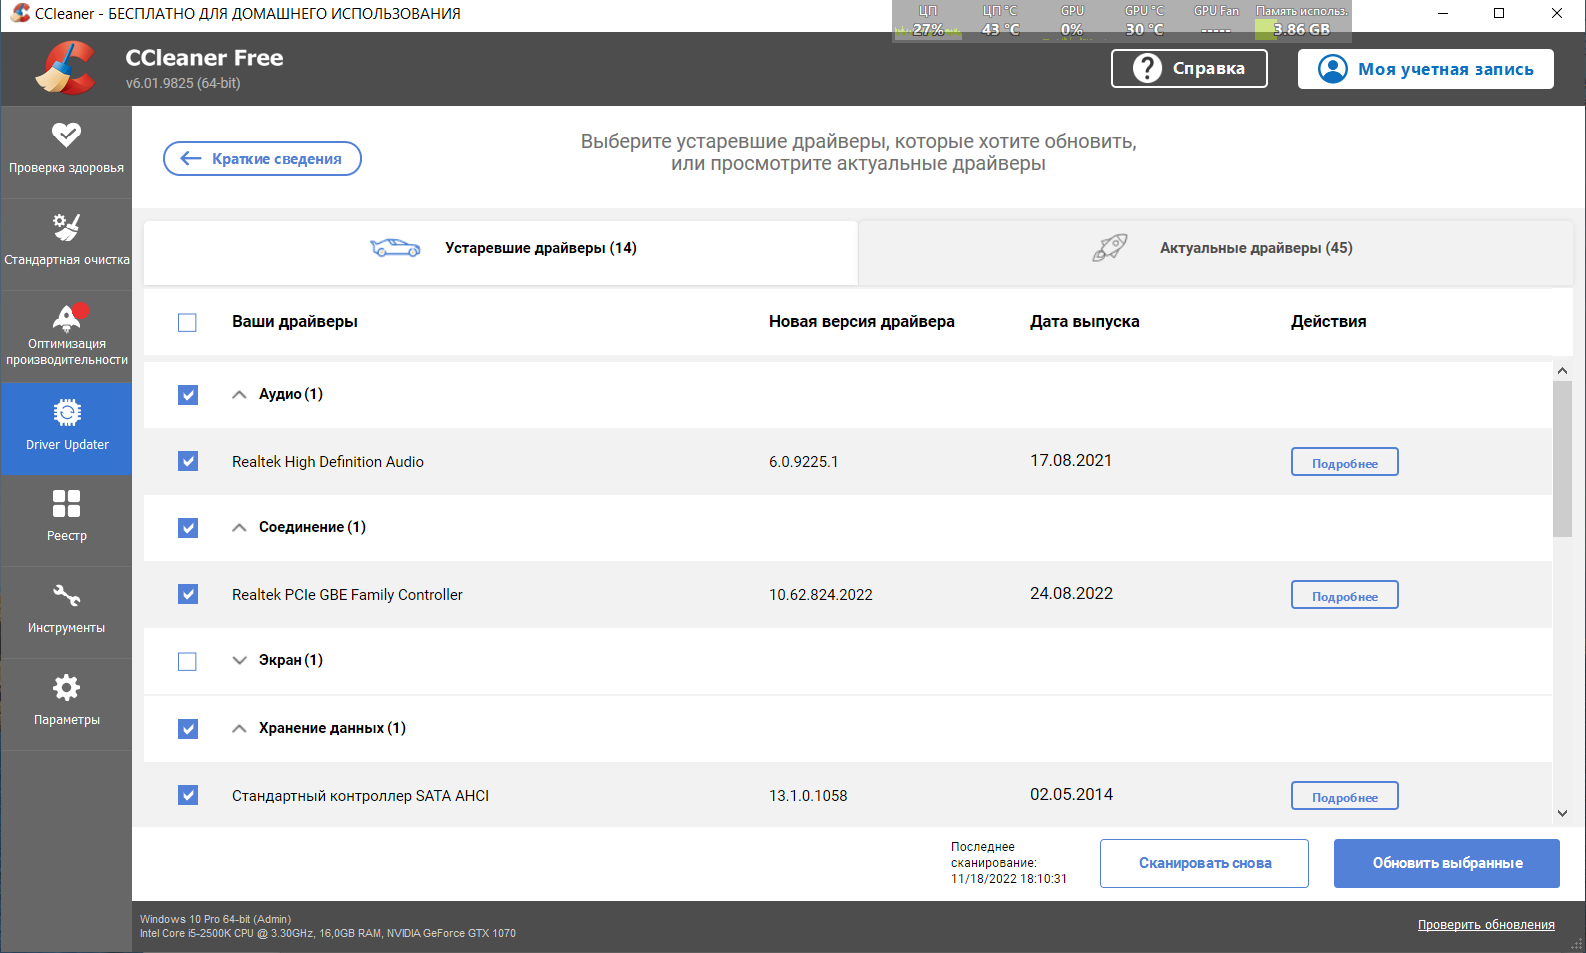Click the driver list scrollbar thumb
The height and width of the screenshot is (953, 1586).
point(1562,460)
